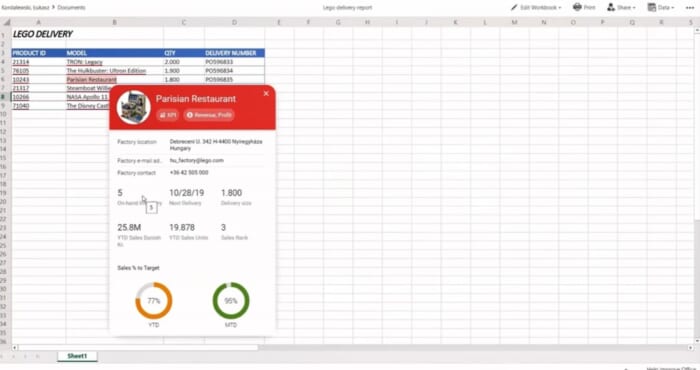The width and height of the screenshot is (700, 370).
Task: Click the MTD 95% donut chart
Action: coord(231,301)
